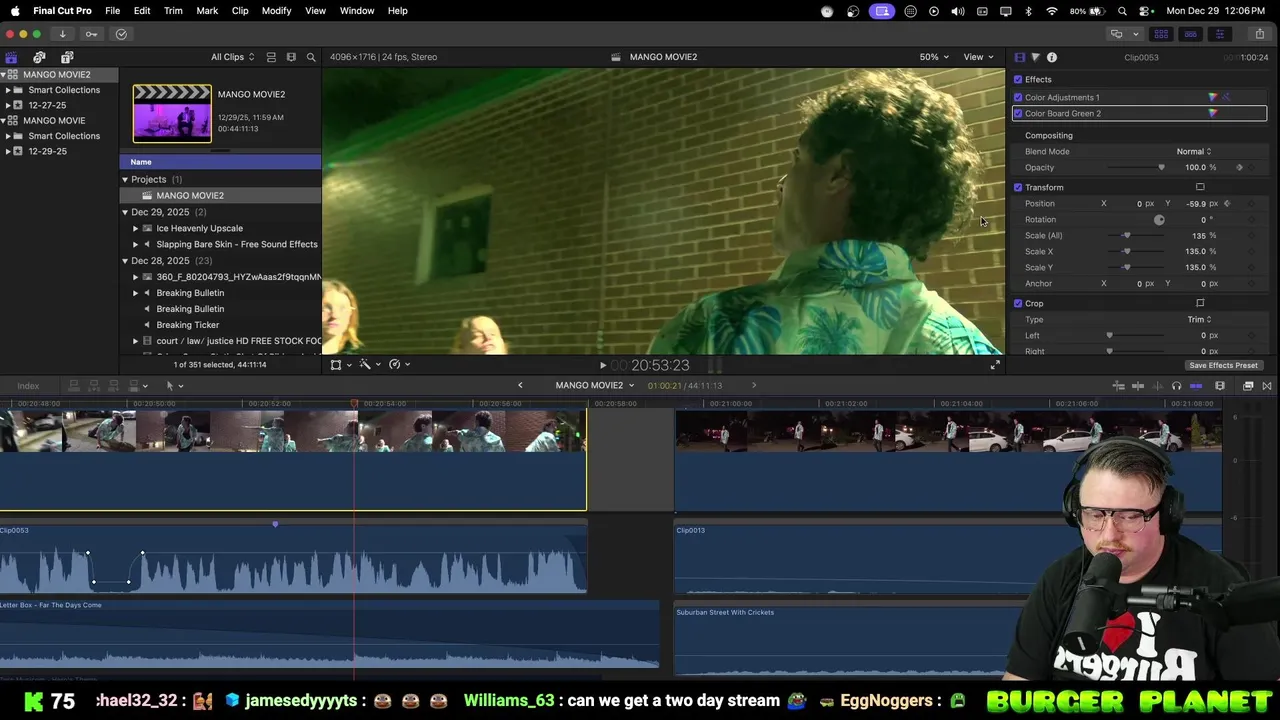Open the Info inspector tab
Viewport: 1280px width, 720px height.
pyautogui.click(x=1051, y=57)
